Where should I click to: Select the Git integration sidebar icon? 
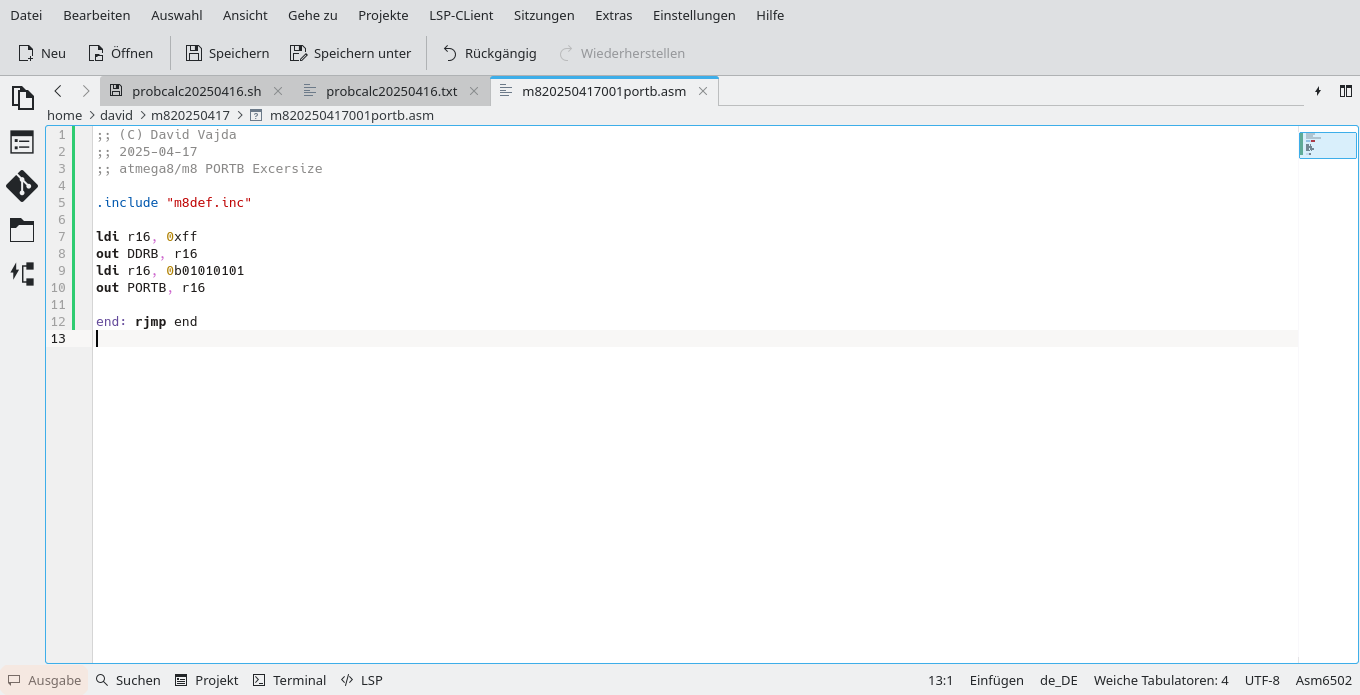[22, 186]
